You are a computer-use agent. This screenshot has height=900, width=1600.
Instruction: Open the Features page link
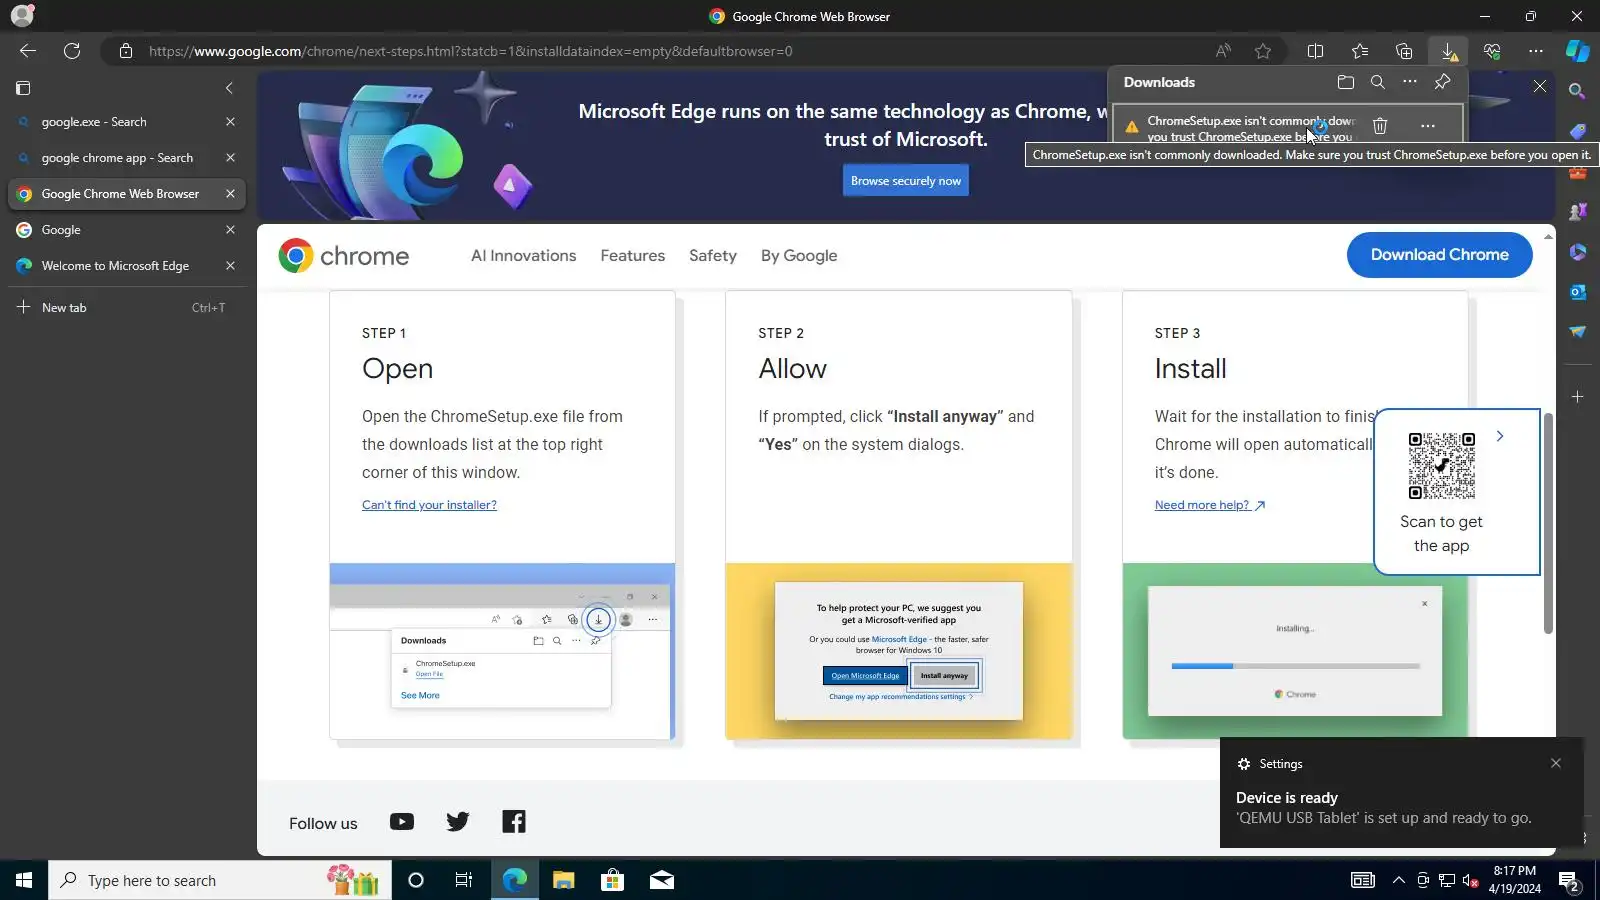(x=633, y=256)
